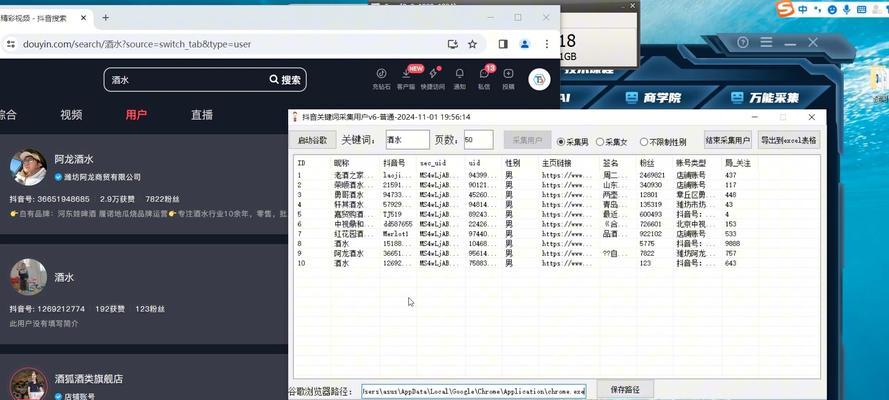Open the 通知 notifications bell
This screenshot has width=889, height=400.
[x=459, y=73]
